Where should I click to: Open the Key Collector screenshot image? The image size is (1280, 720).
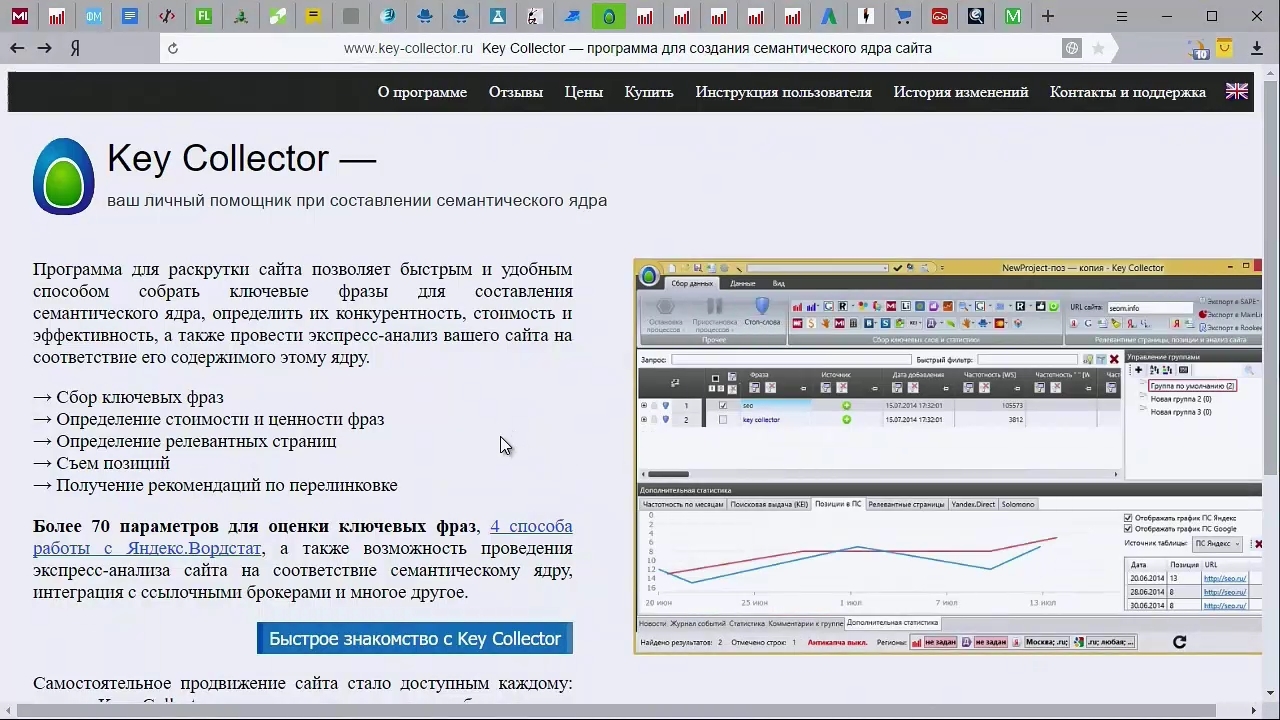coord(948,456)
